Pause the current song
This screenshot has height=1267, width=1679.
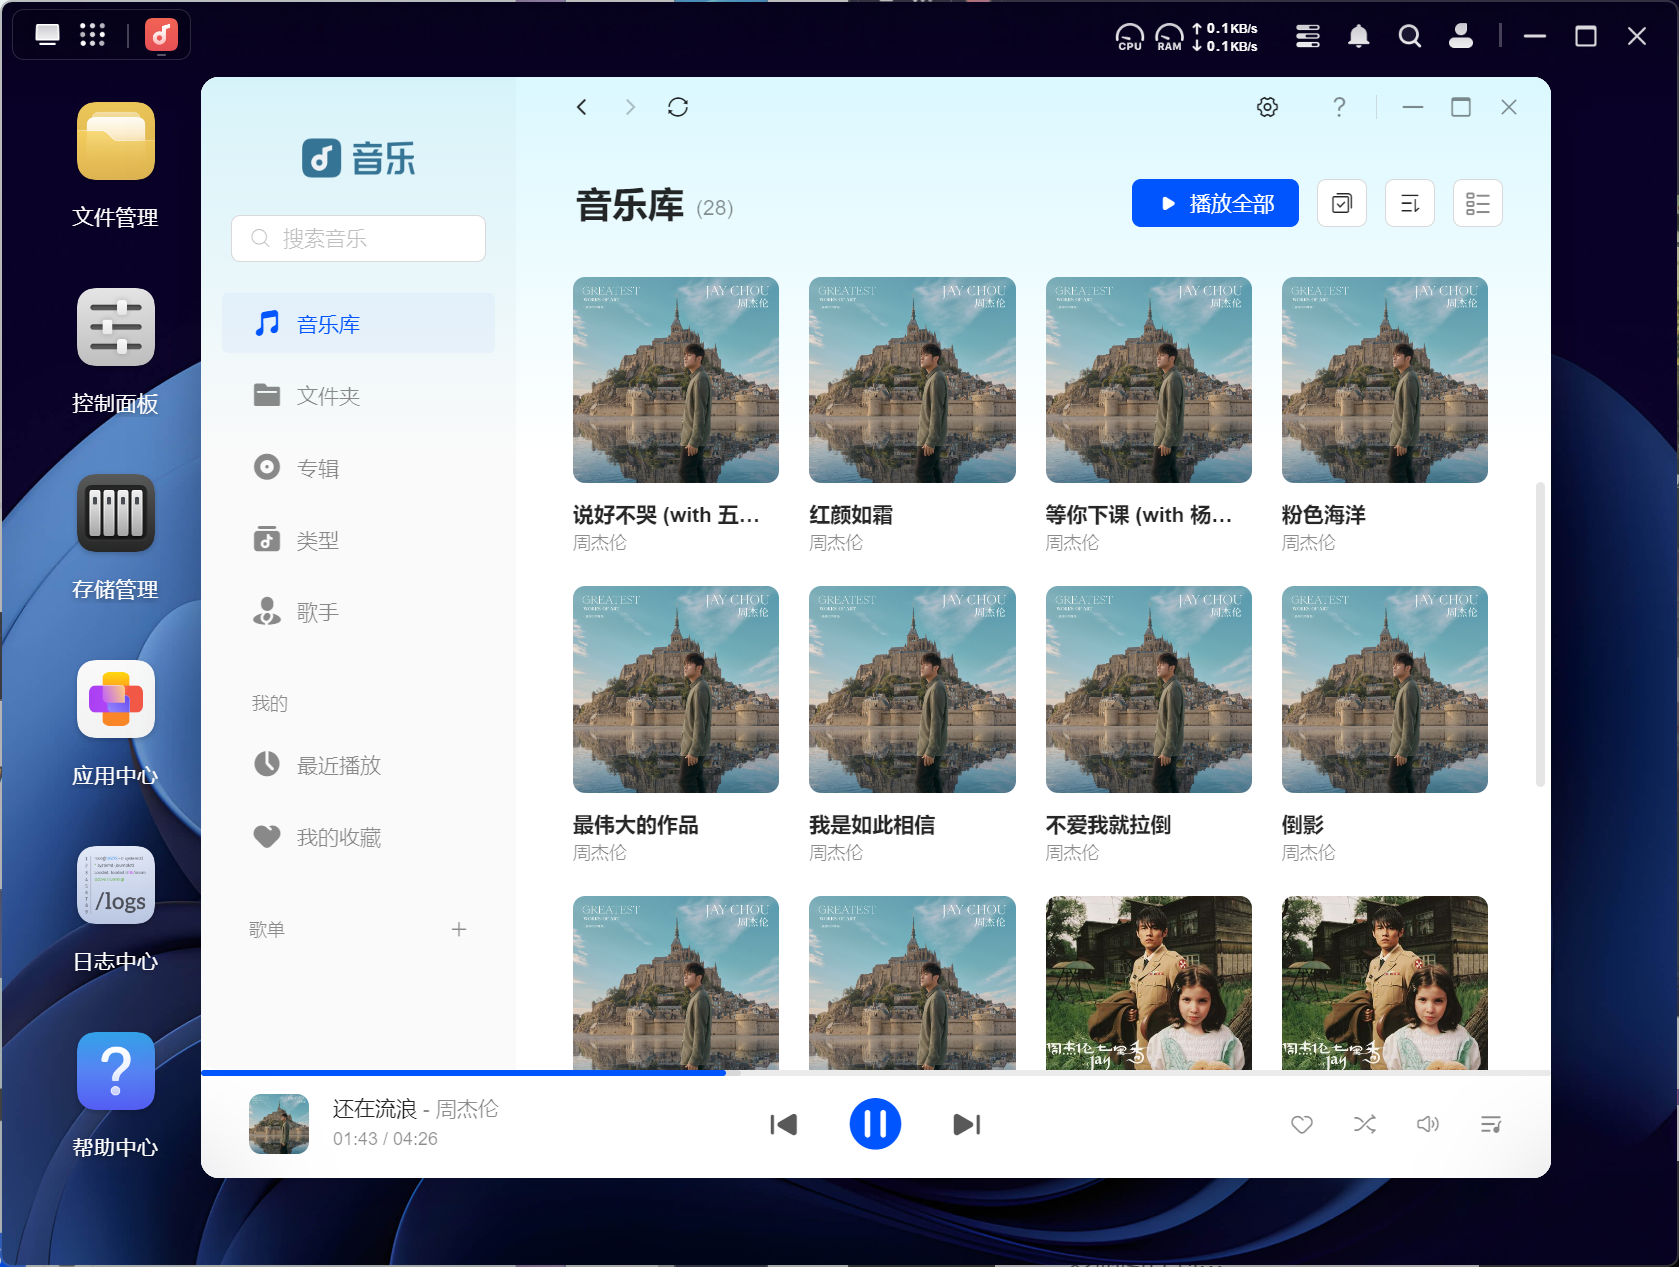point(875,1125)
